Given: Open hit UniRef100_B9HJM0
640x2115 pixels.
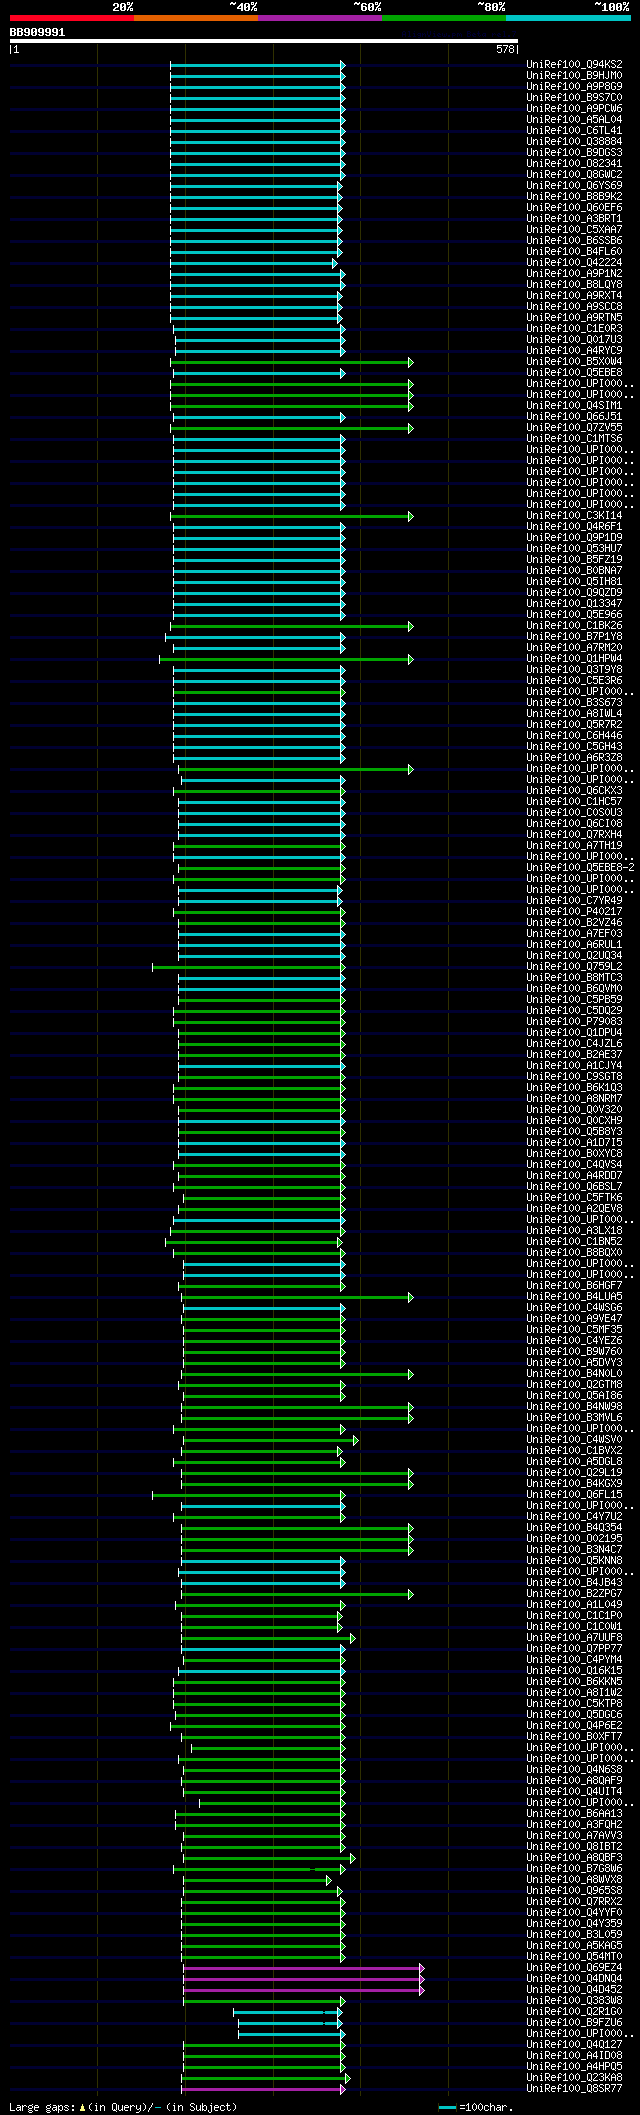Looking at the screenshot, I should [574, 75].
